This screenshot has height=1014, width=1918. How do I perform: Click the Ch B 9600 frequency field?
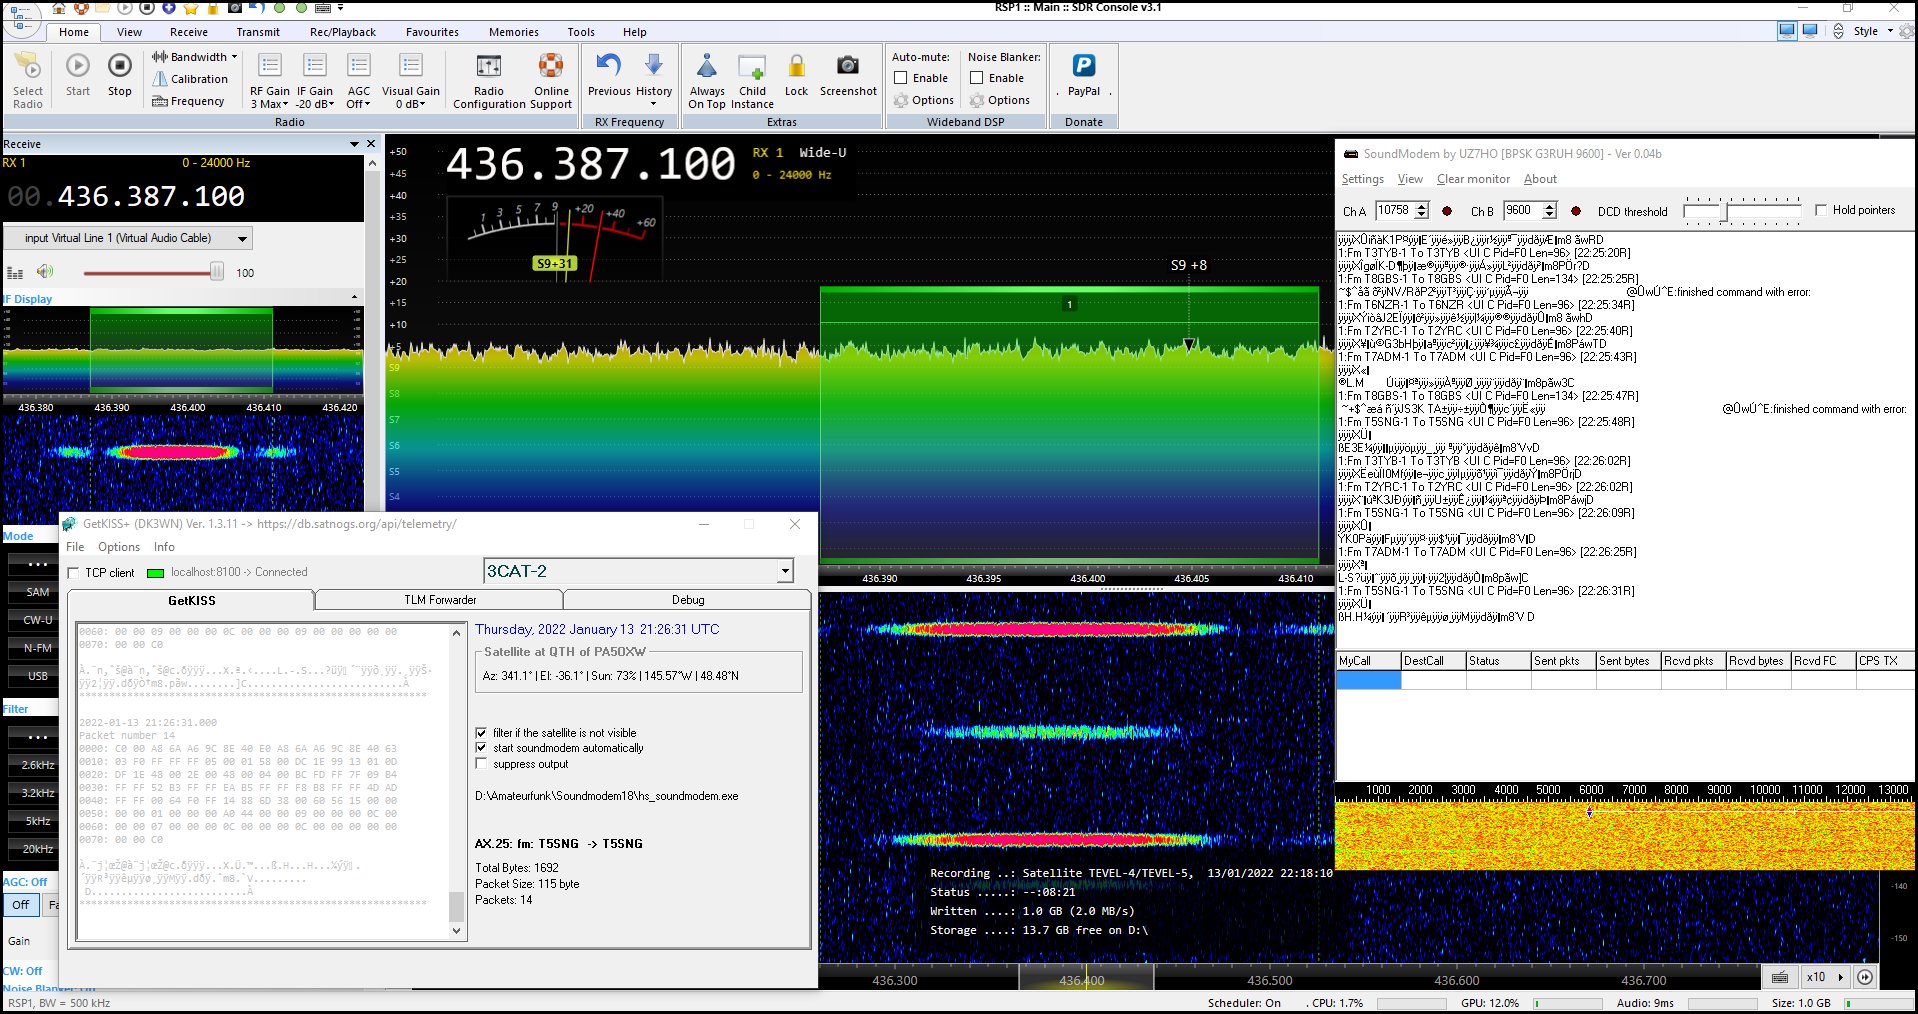point(1523,210)
